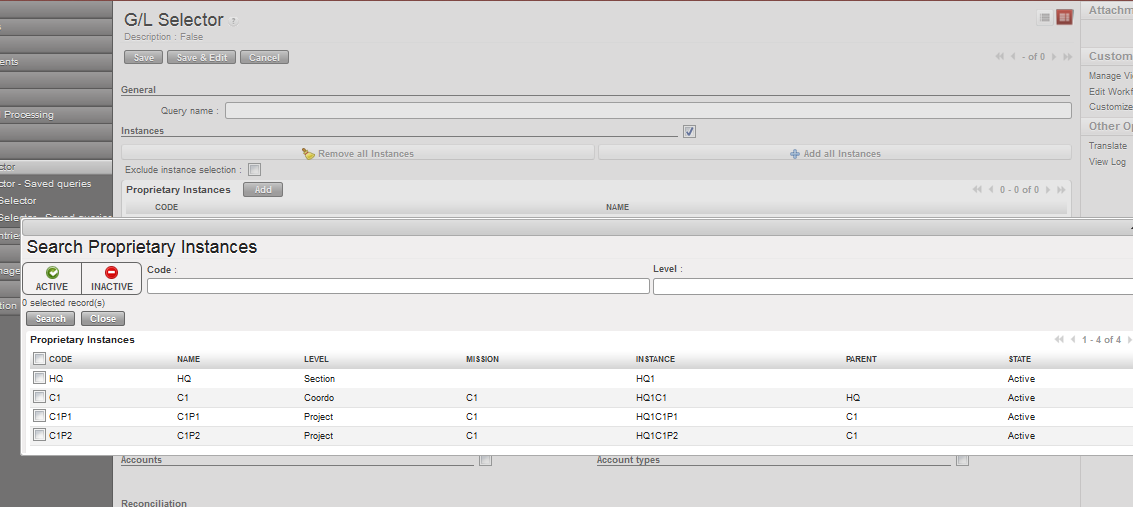The image size is (1133, 507).
Task: Select the C1P1 row checkbox
Action: (39, 416)
